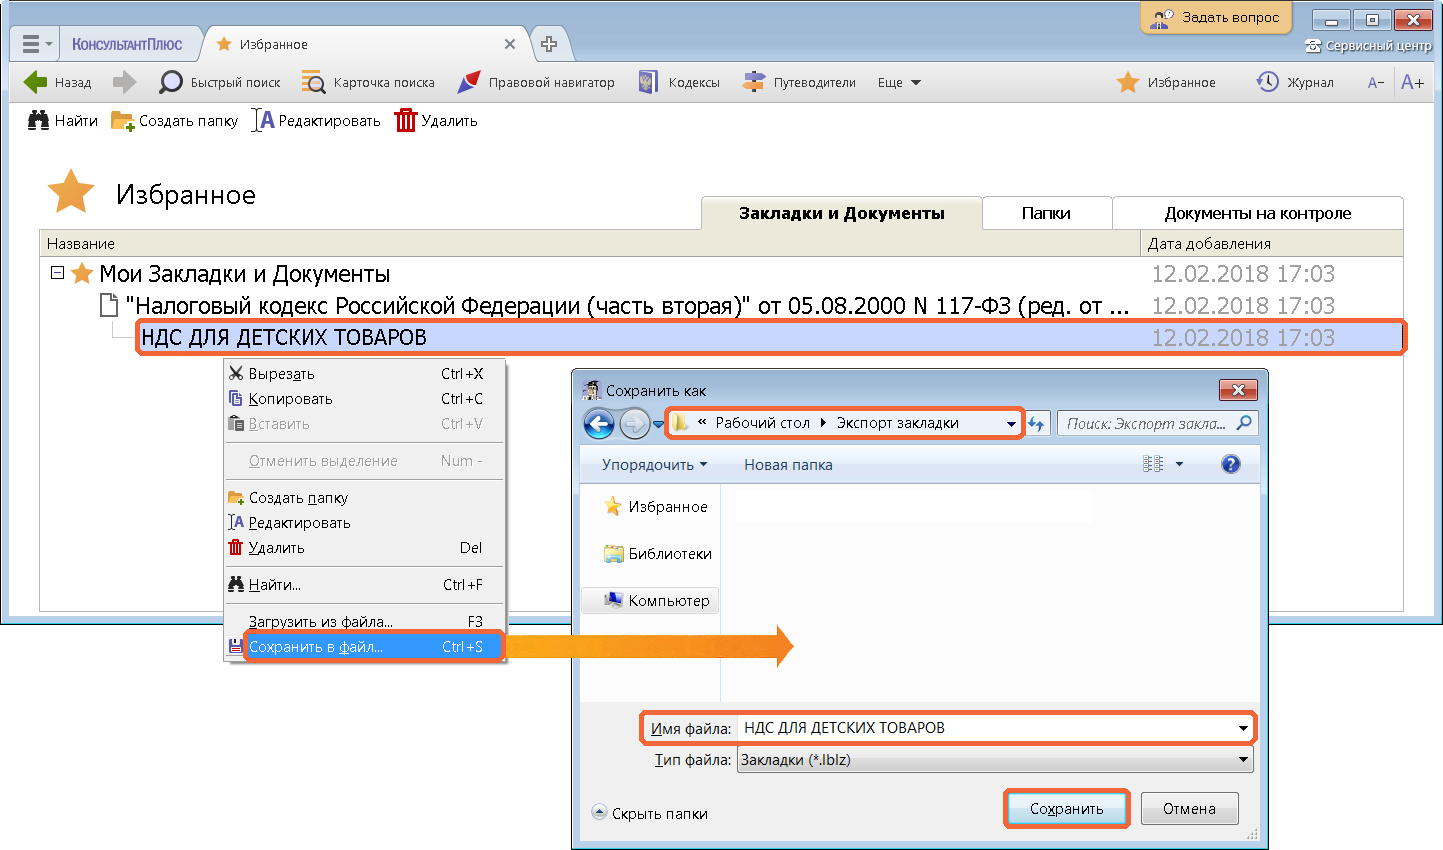The image size is (1443, 850).
Task: Open Задать вопрос chat button
Action: pyautogui.click(x=1216, y=18)
